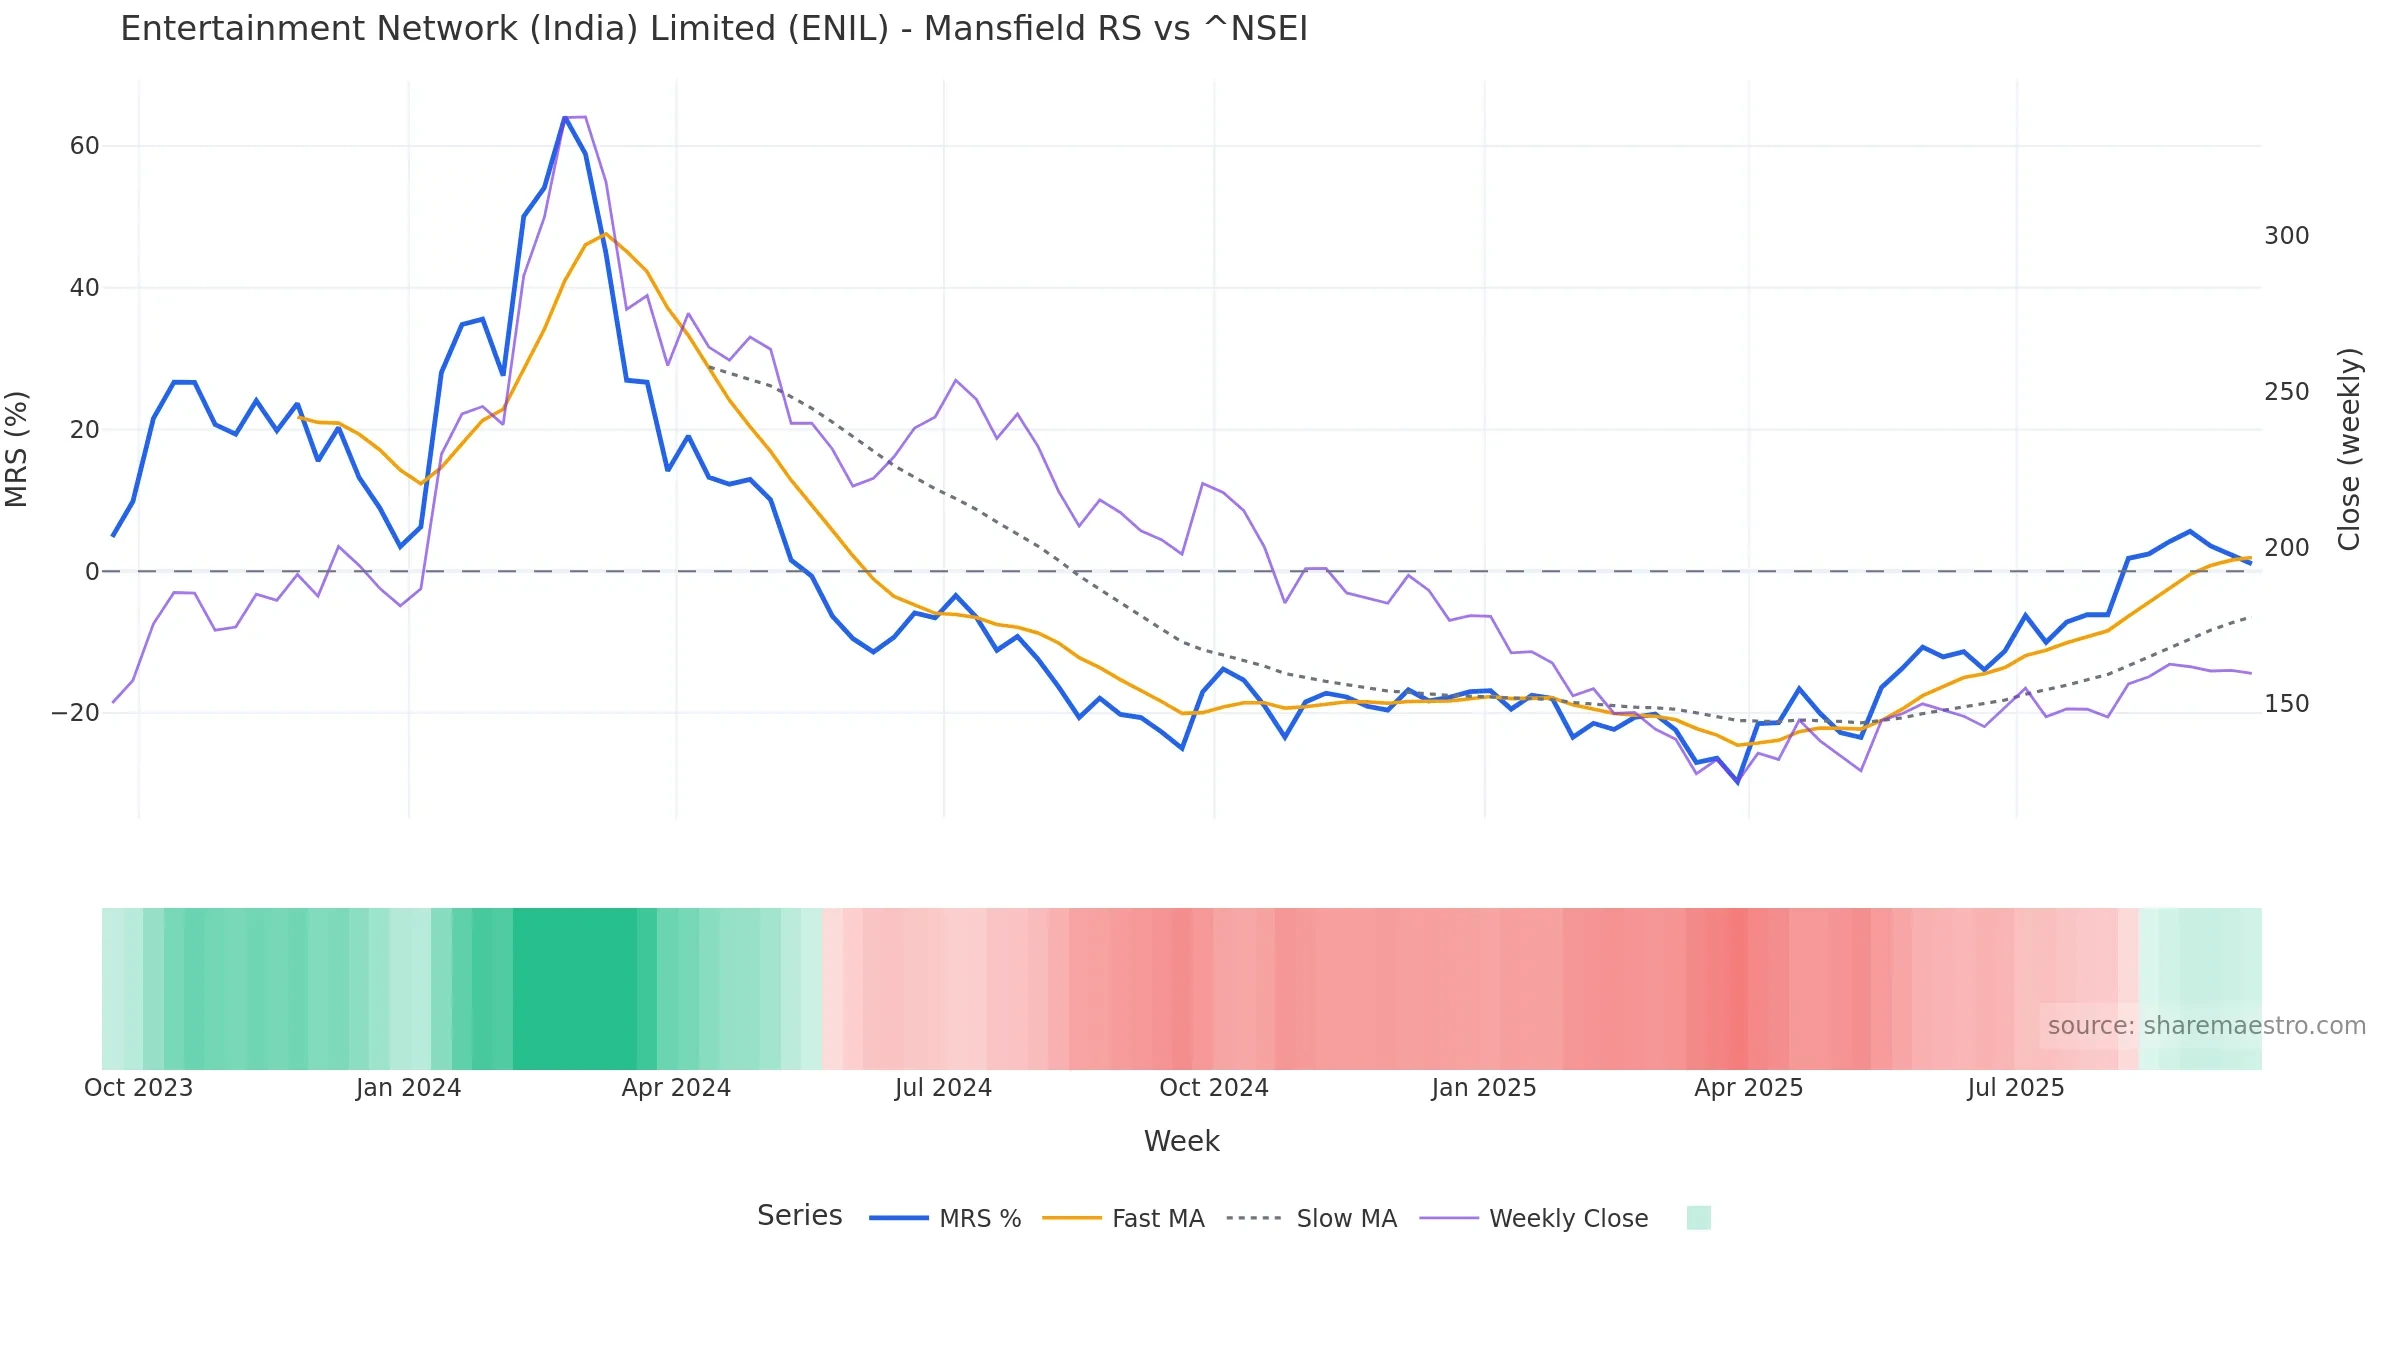
Task: Click the 'Close (weekly)' axis title
Action: (x=2349, y=449)
